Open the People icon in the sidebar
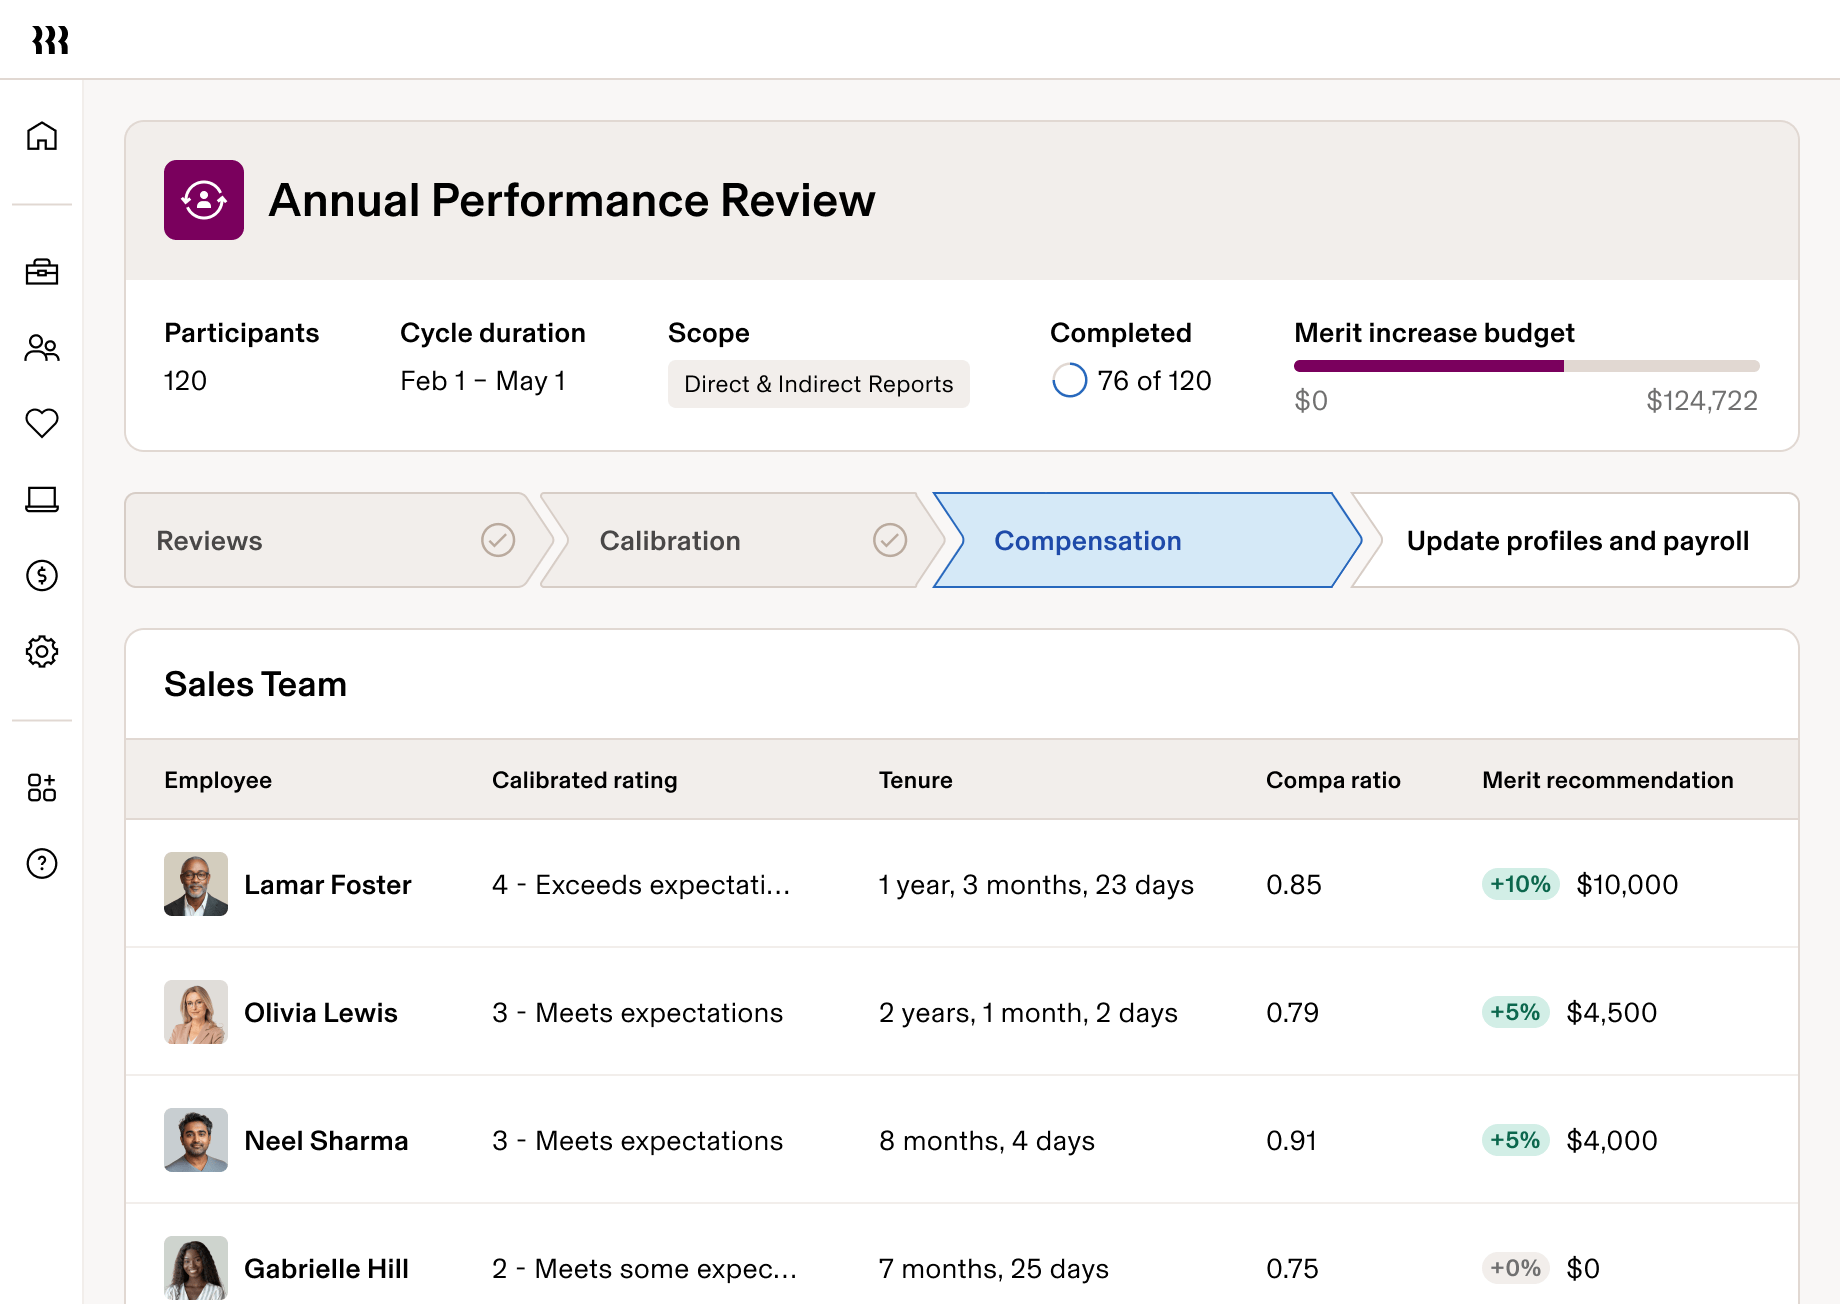 pos(41,348)
